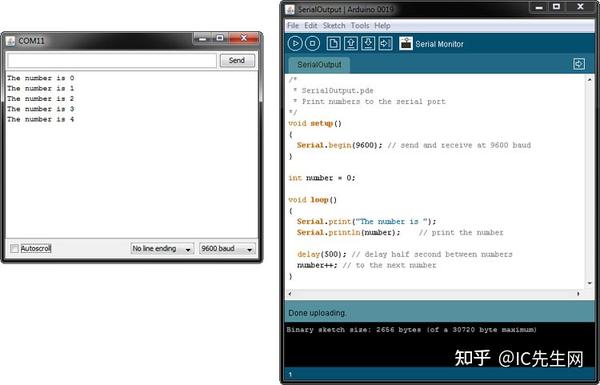Open the Sketch menu

pos(334,26)
